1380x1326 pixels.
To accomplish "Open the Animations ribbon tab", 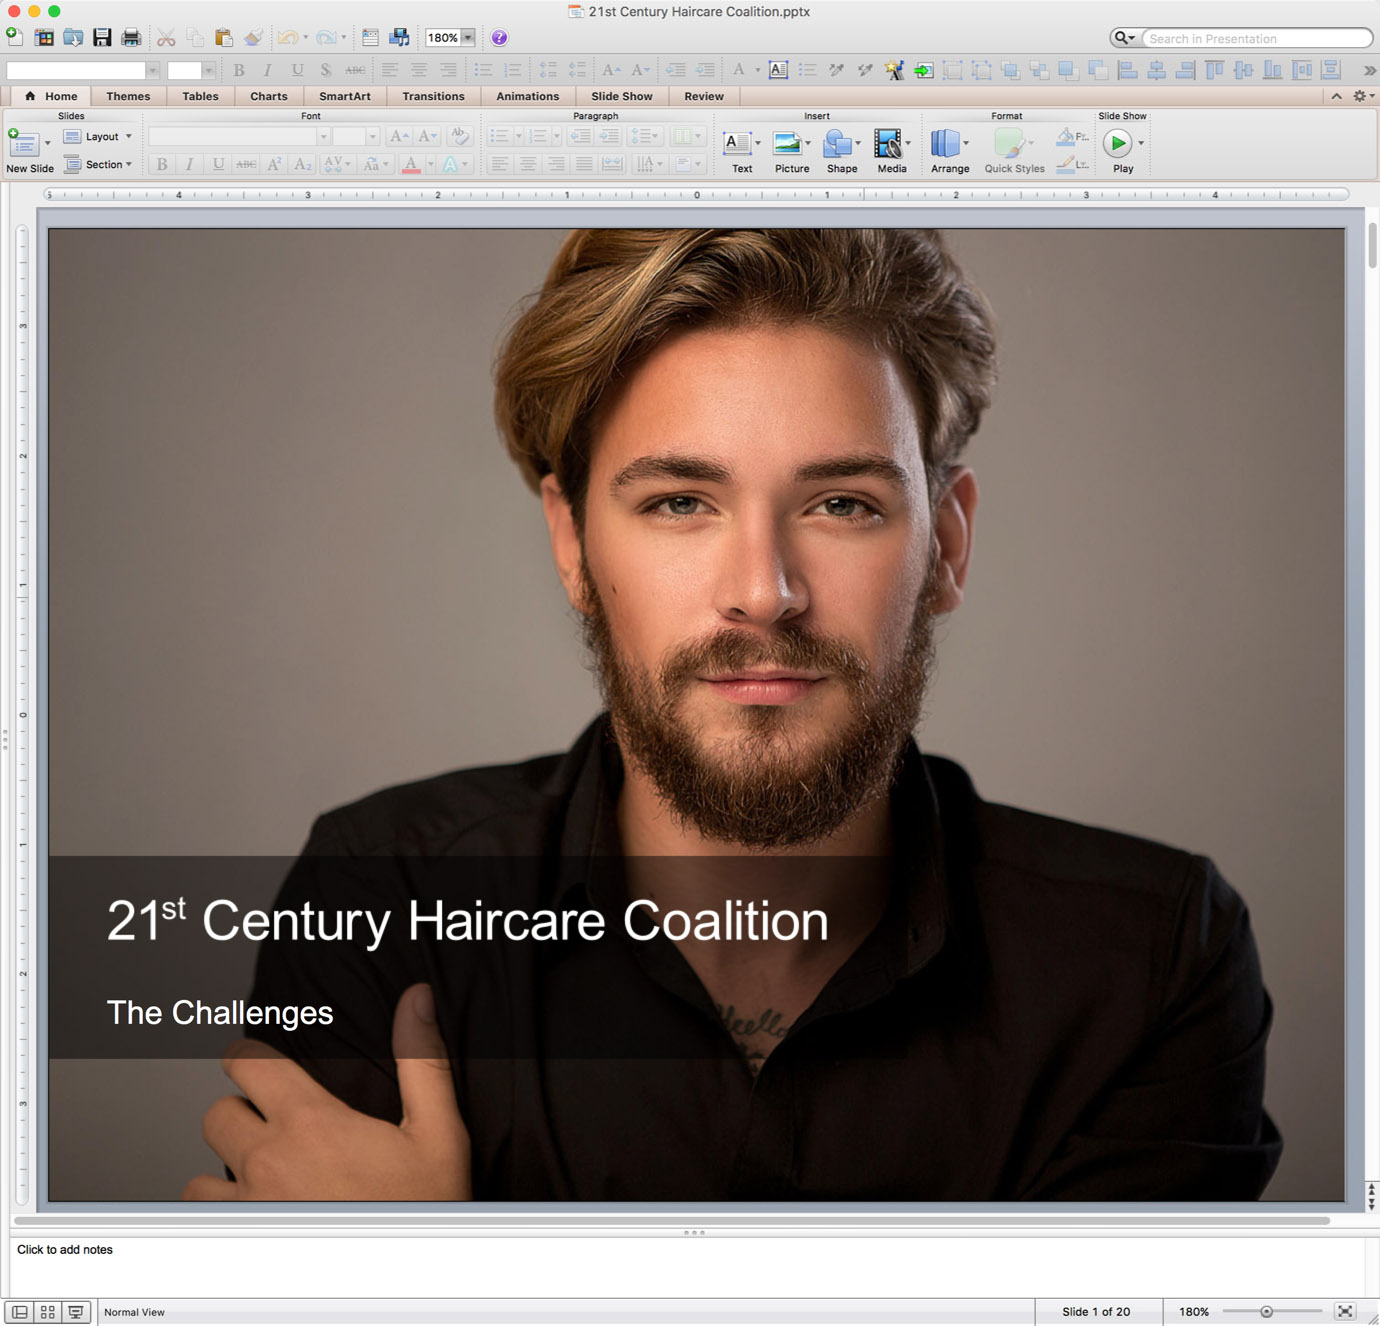I will 527,96.
